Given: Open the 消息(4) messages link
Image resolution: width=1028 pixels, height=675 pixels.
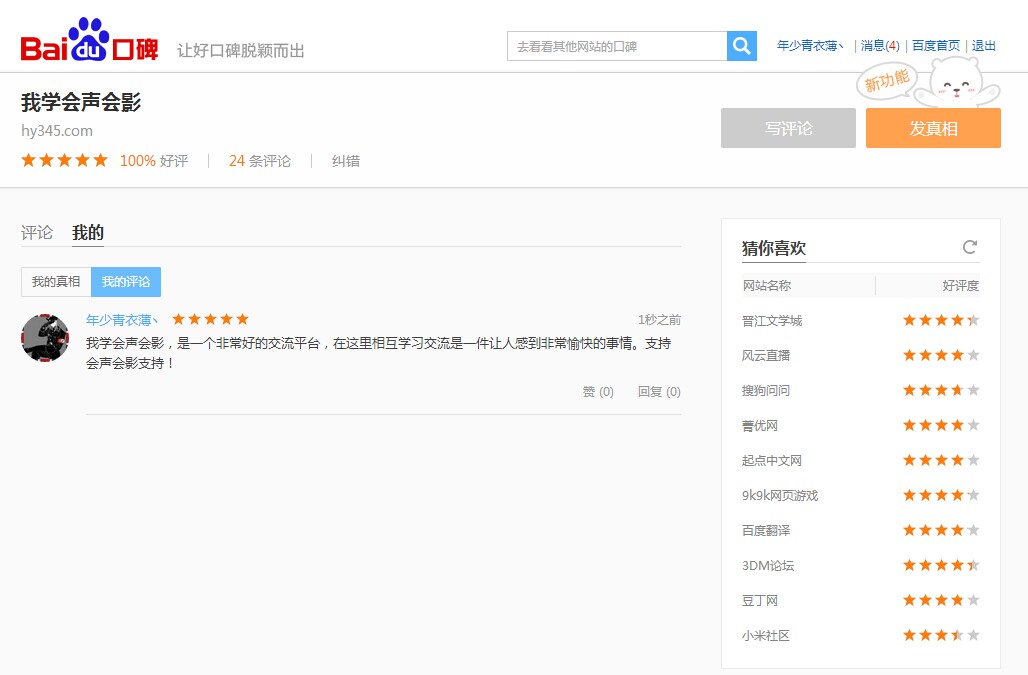Looking at the screenshot, I should (x=880, y=46).
